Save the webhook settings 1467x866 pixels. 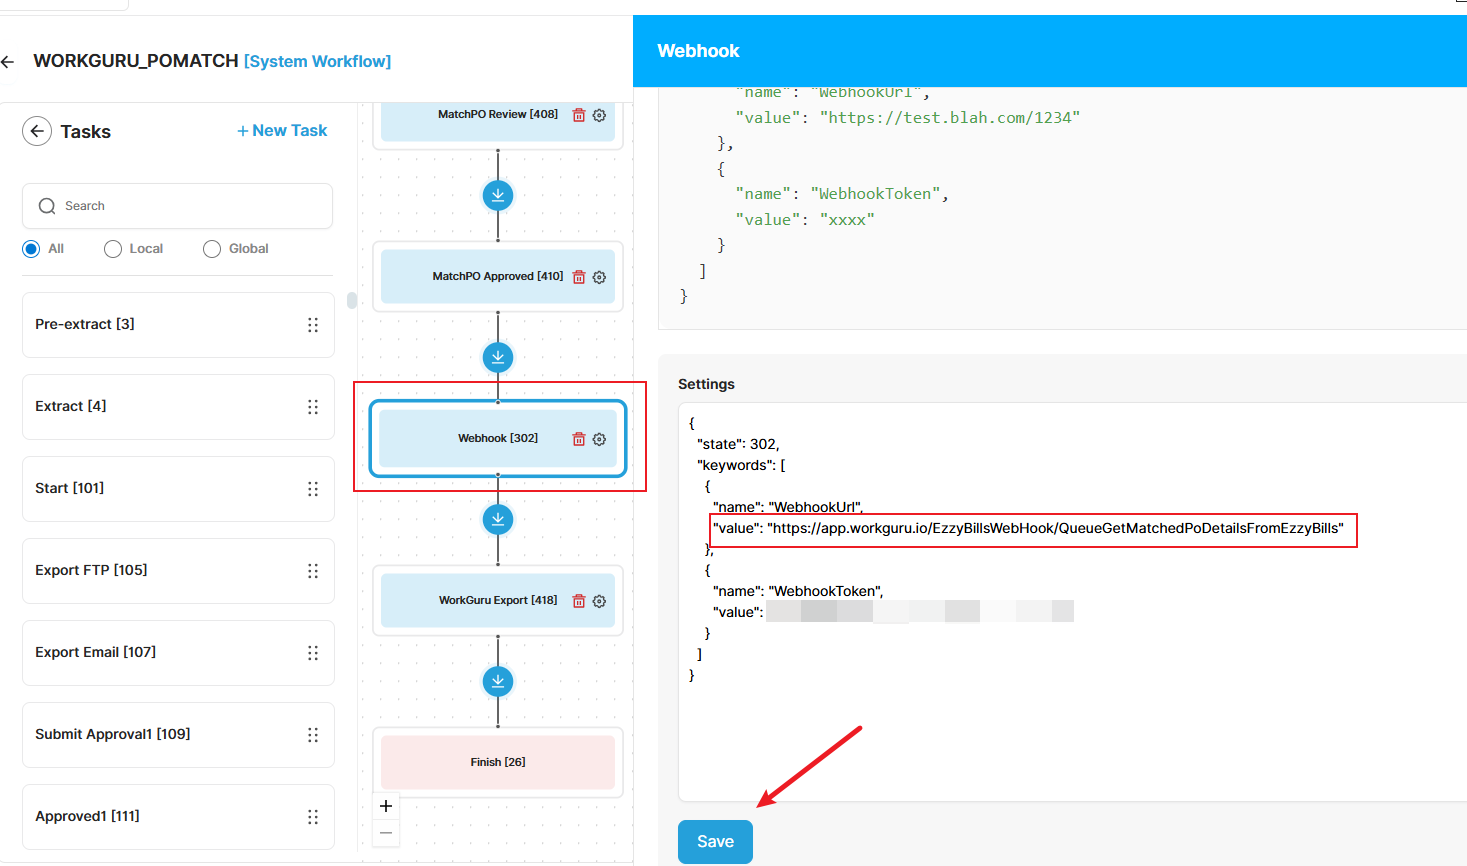point(715,842)
